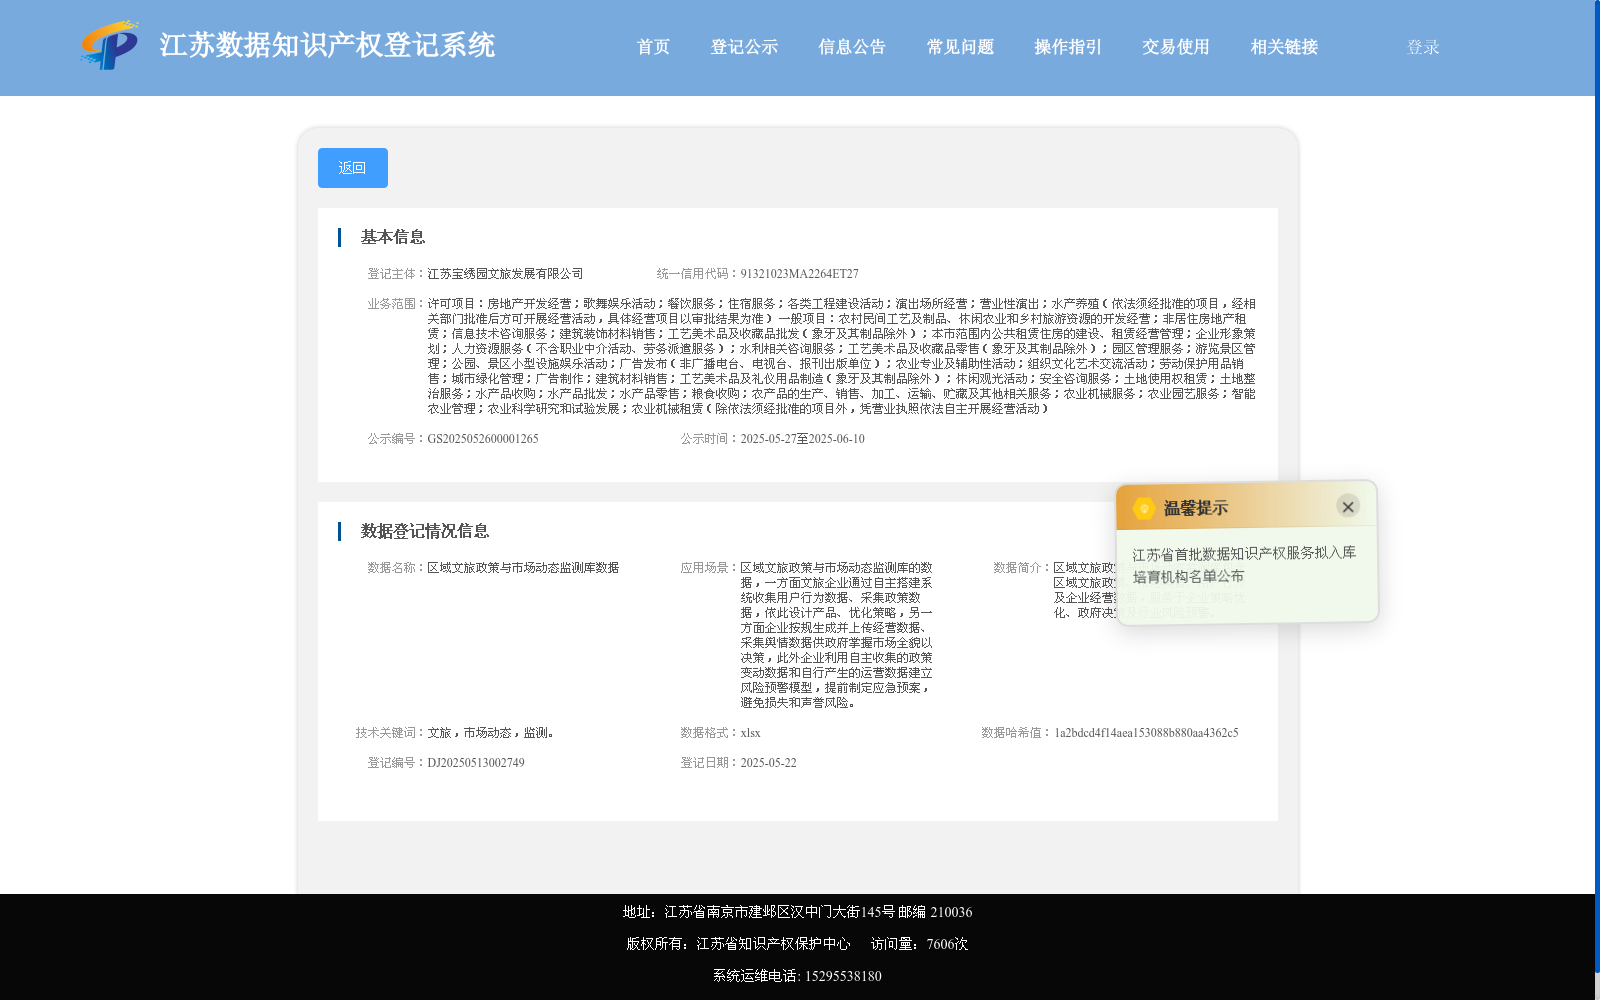Click visit counter 7606次 in footer
Viewport: 1600px width, 1000px height.
coord(947,944)
